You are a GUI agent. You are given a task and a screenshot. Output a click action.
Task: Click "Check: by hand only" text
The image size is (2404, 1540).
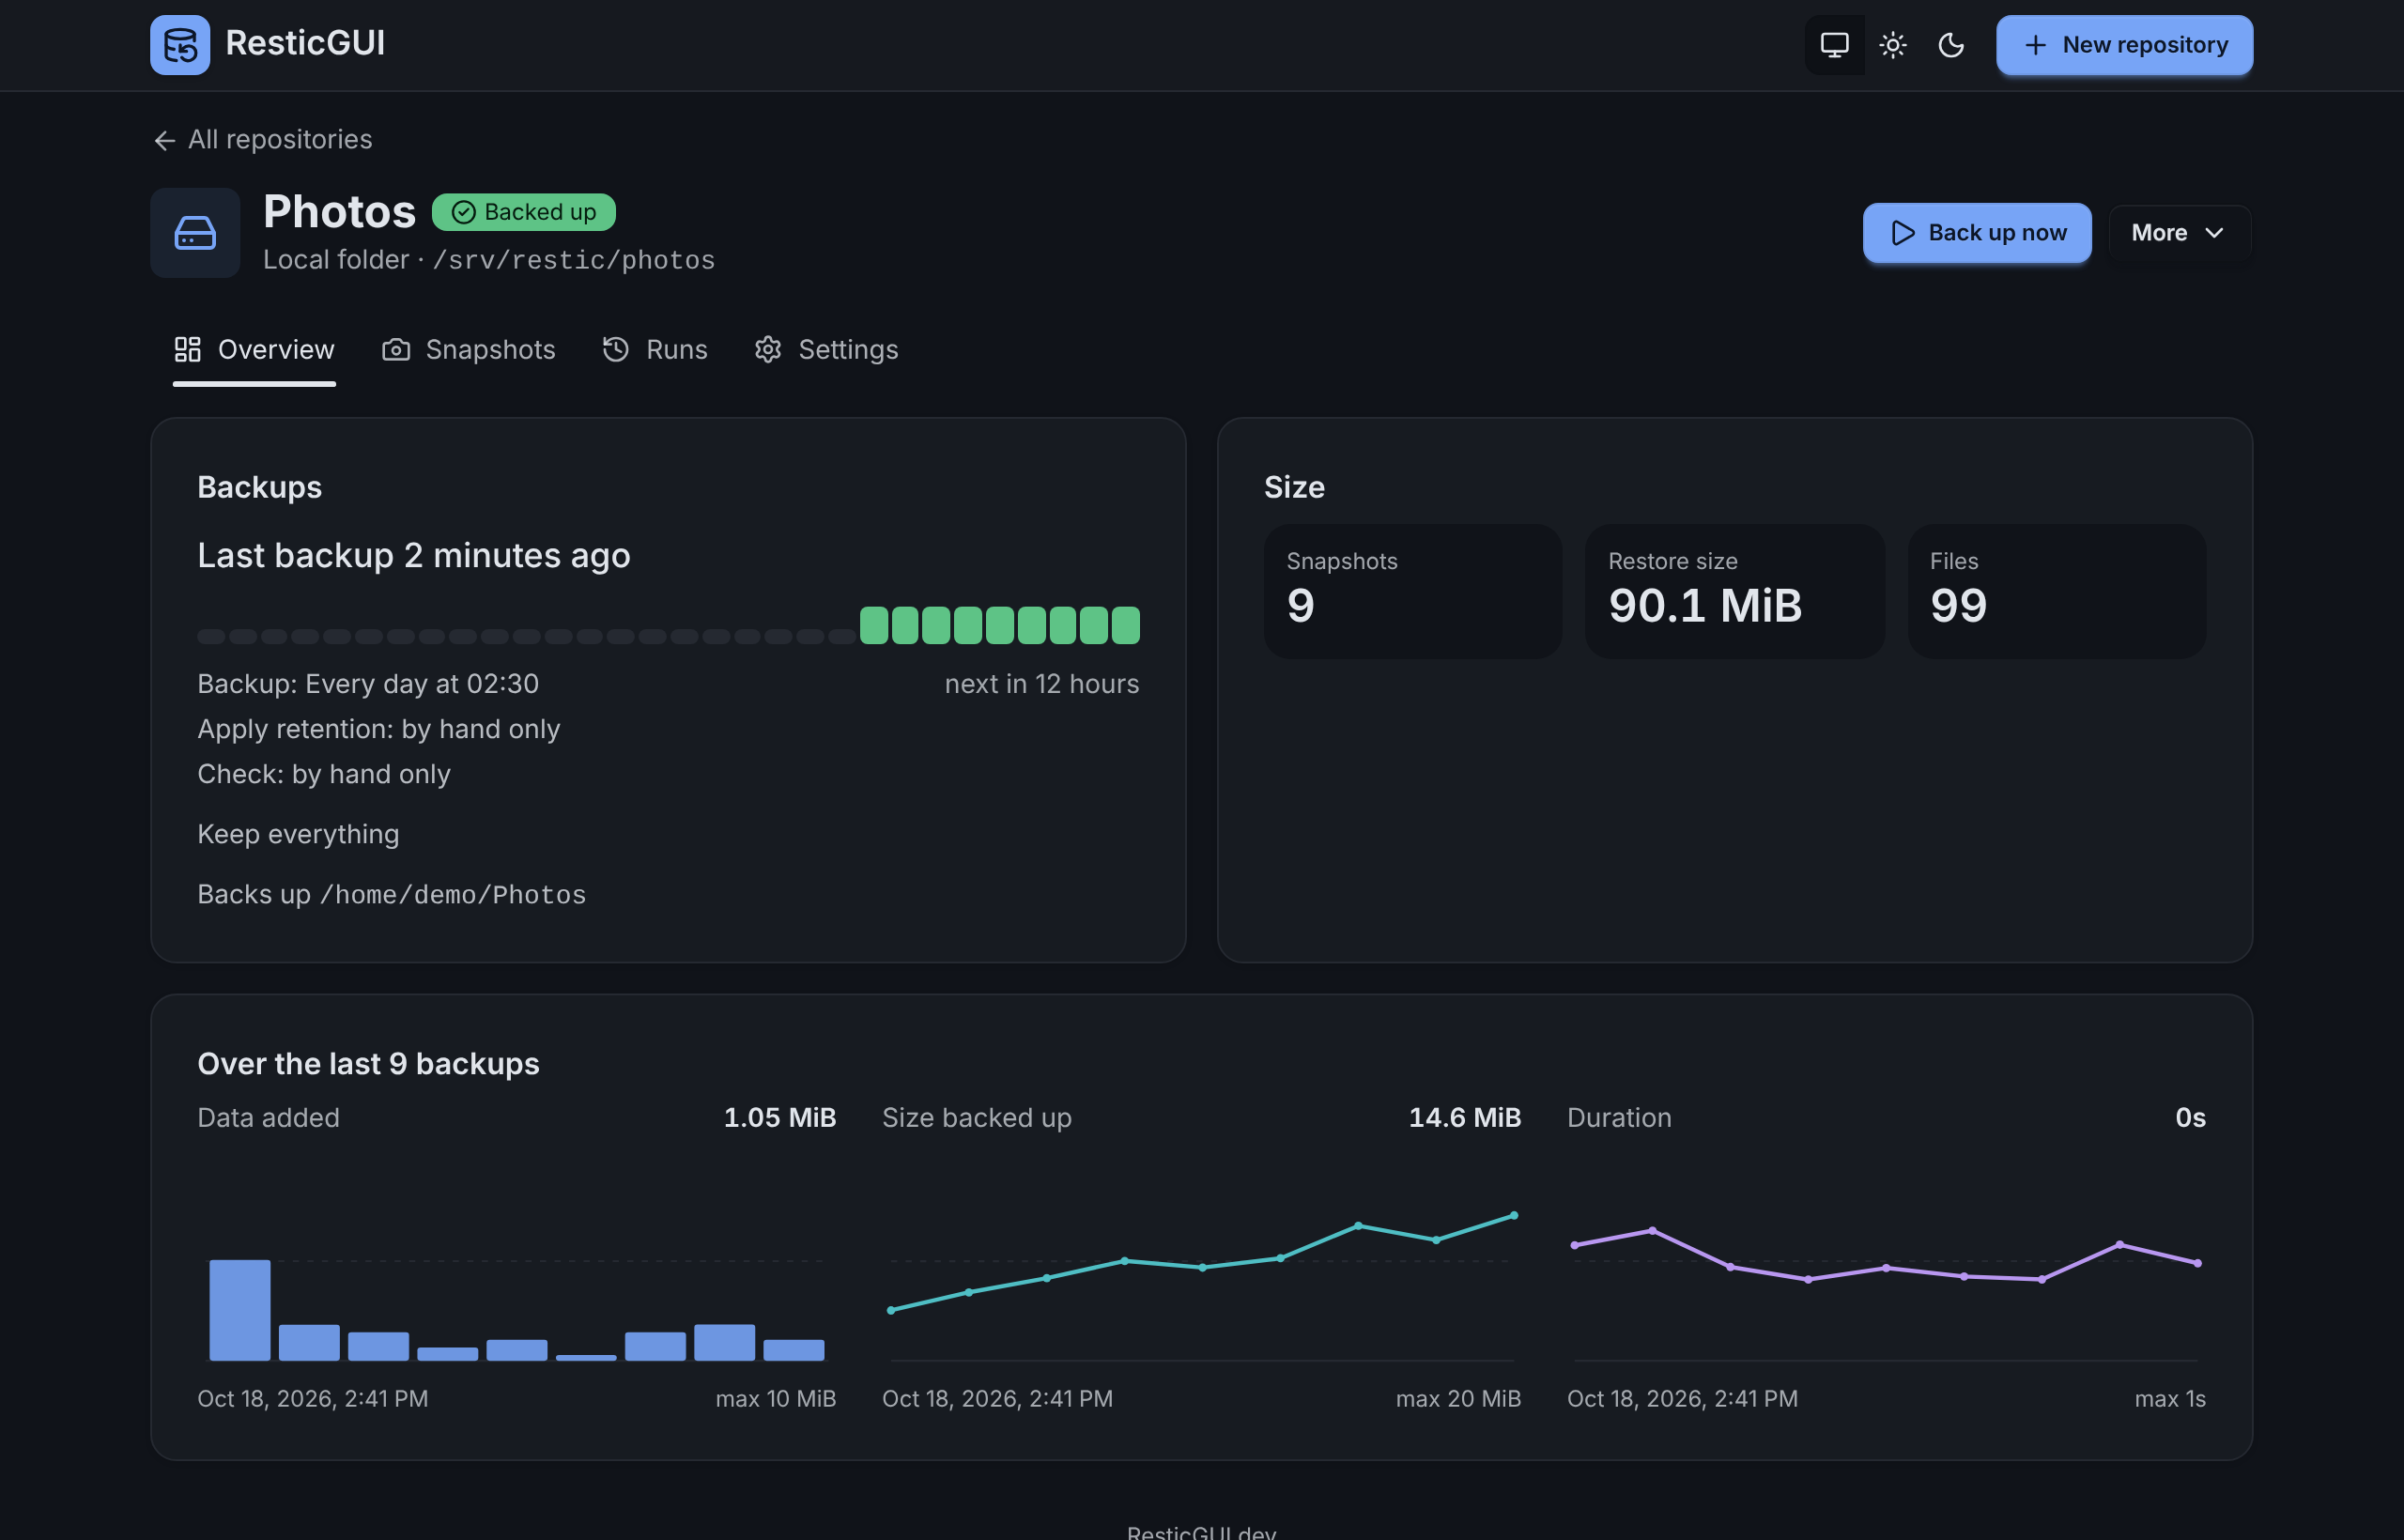point(324,774)
